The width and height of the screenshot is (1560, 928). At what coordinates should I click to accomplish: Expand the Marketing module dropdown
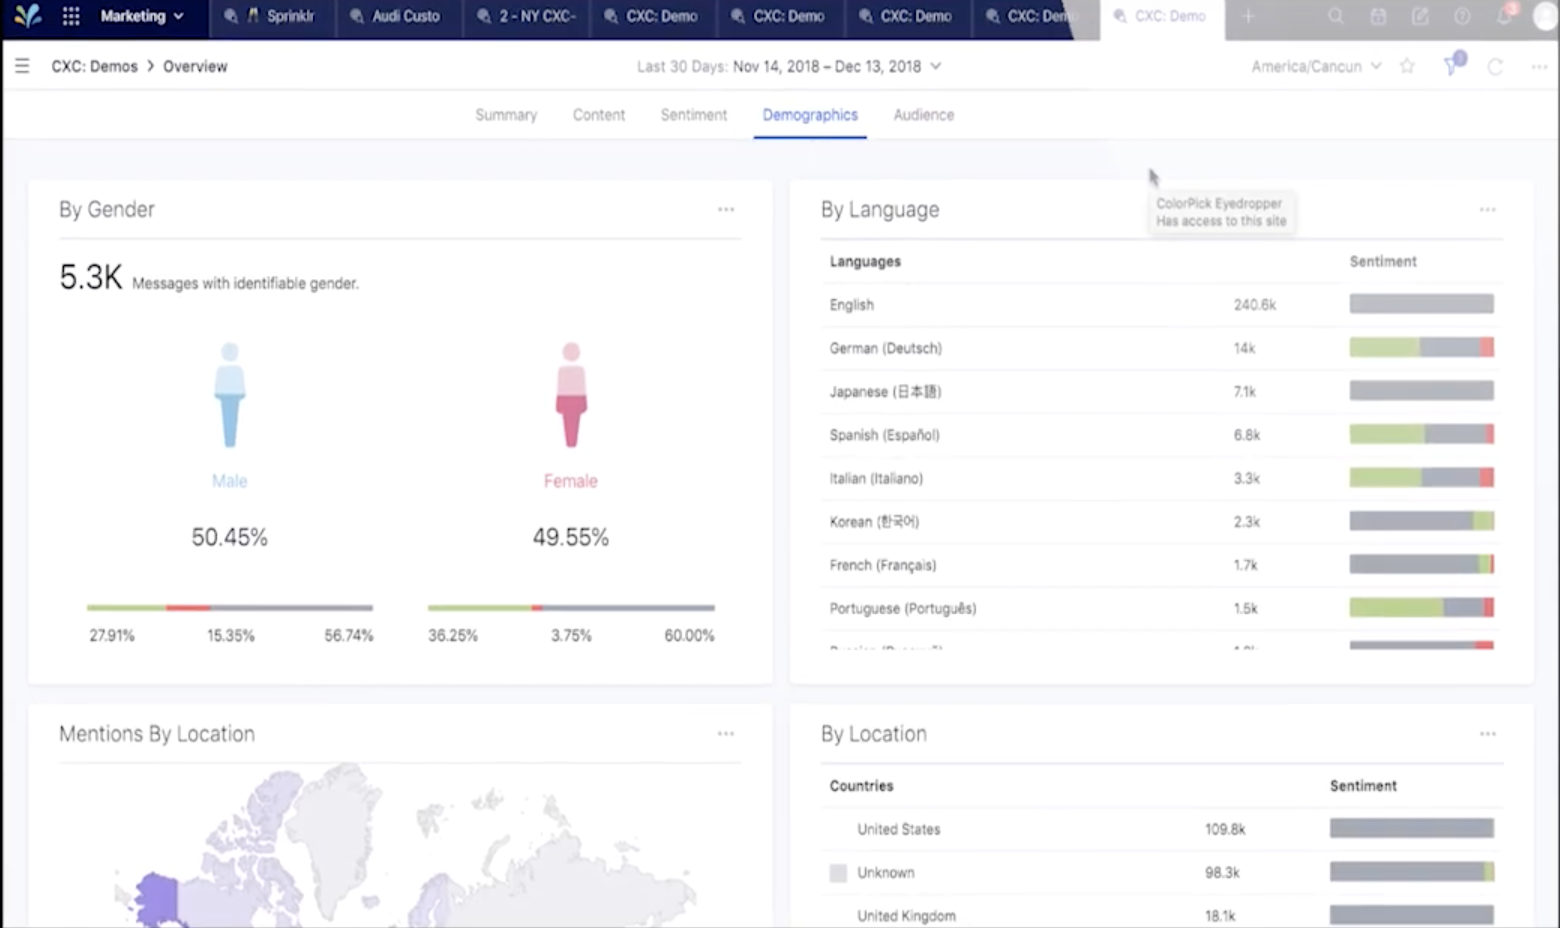coord(141,16)
